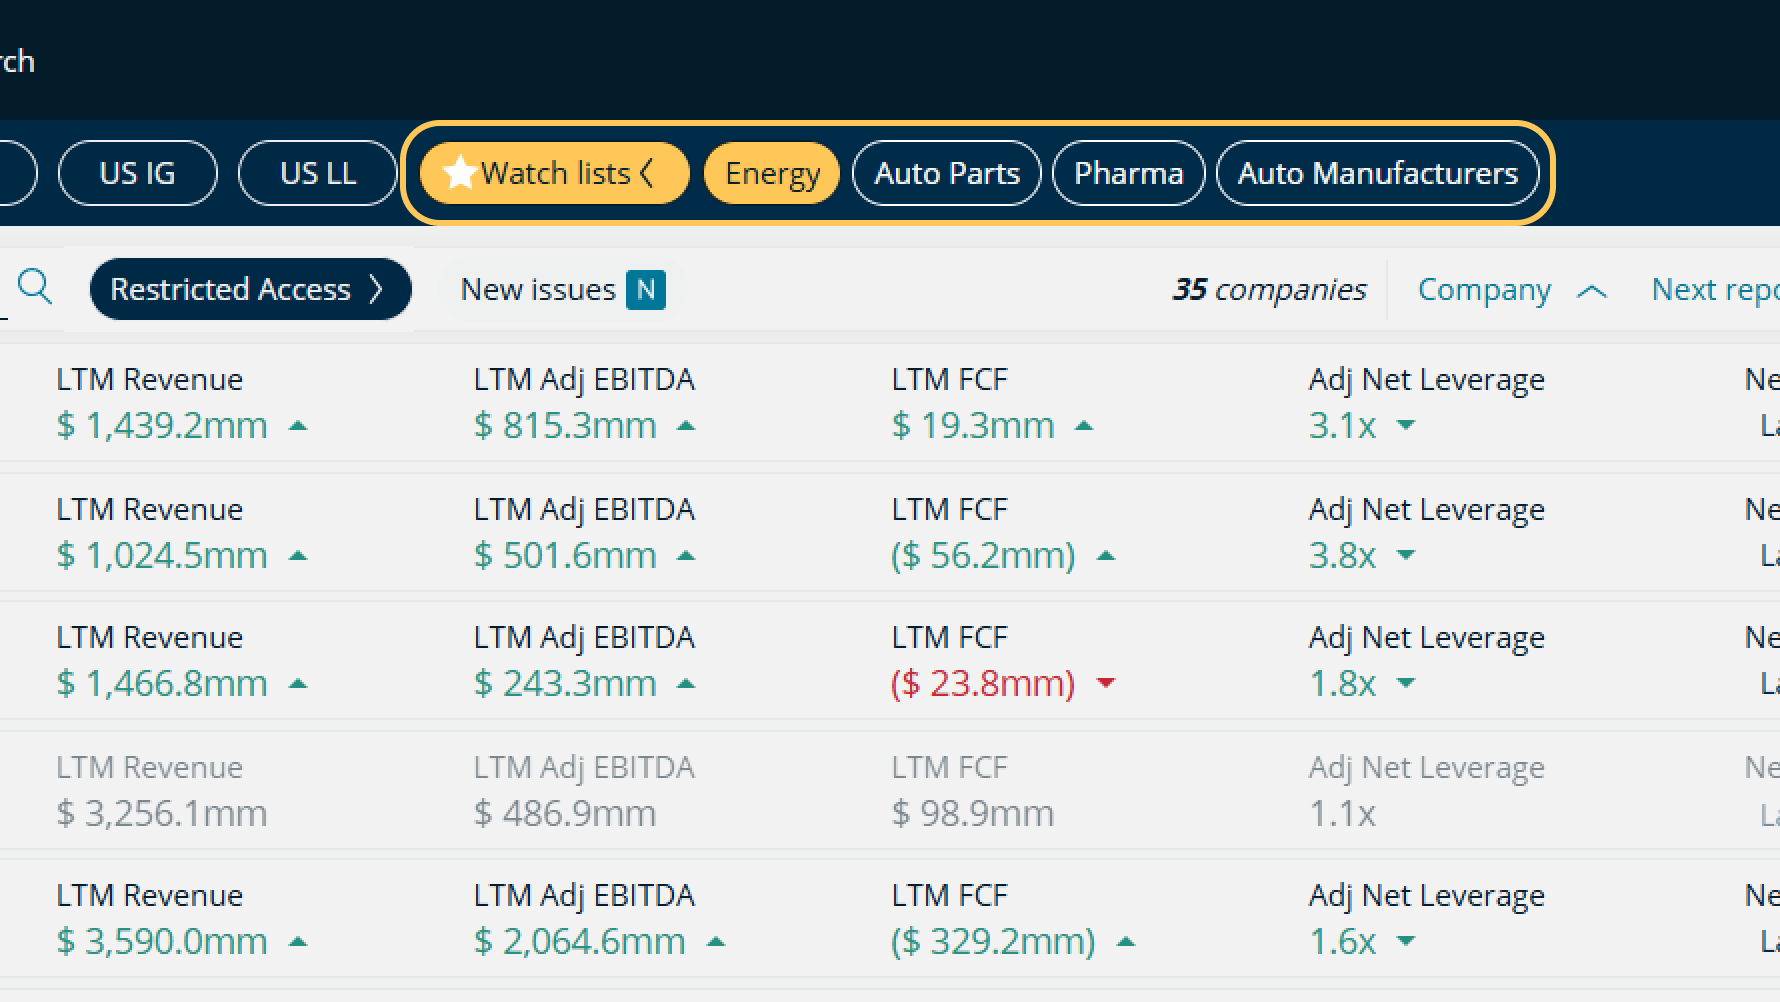Click down arrow beside 3.1x leverage
1780x1002 pixels.
coord(1405,426)
